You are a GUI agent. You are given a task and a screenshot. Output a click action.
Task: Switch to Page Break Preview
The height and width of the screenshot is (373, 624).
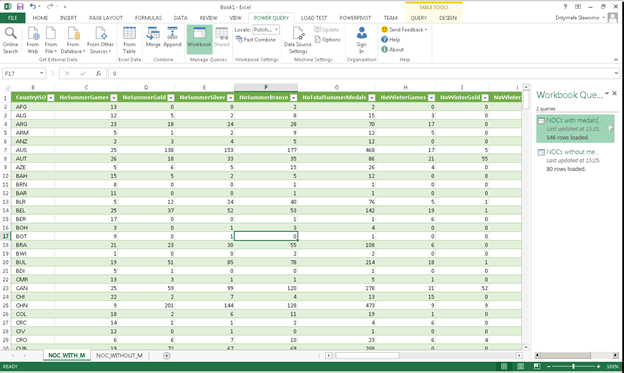[536, 366]
